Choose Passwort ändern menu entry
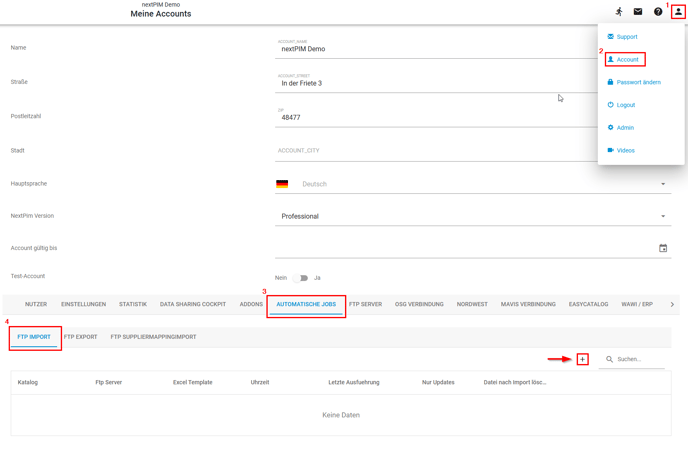This screenshot has height=450, width=688. click(x=634, y=82)
